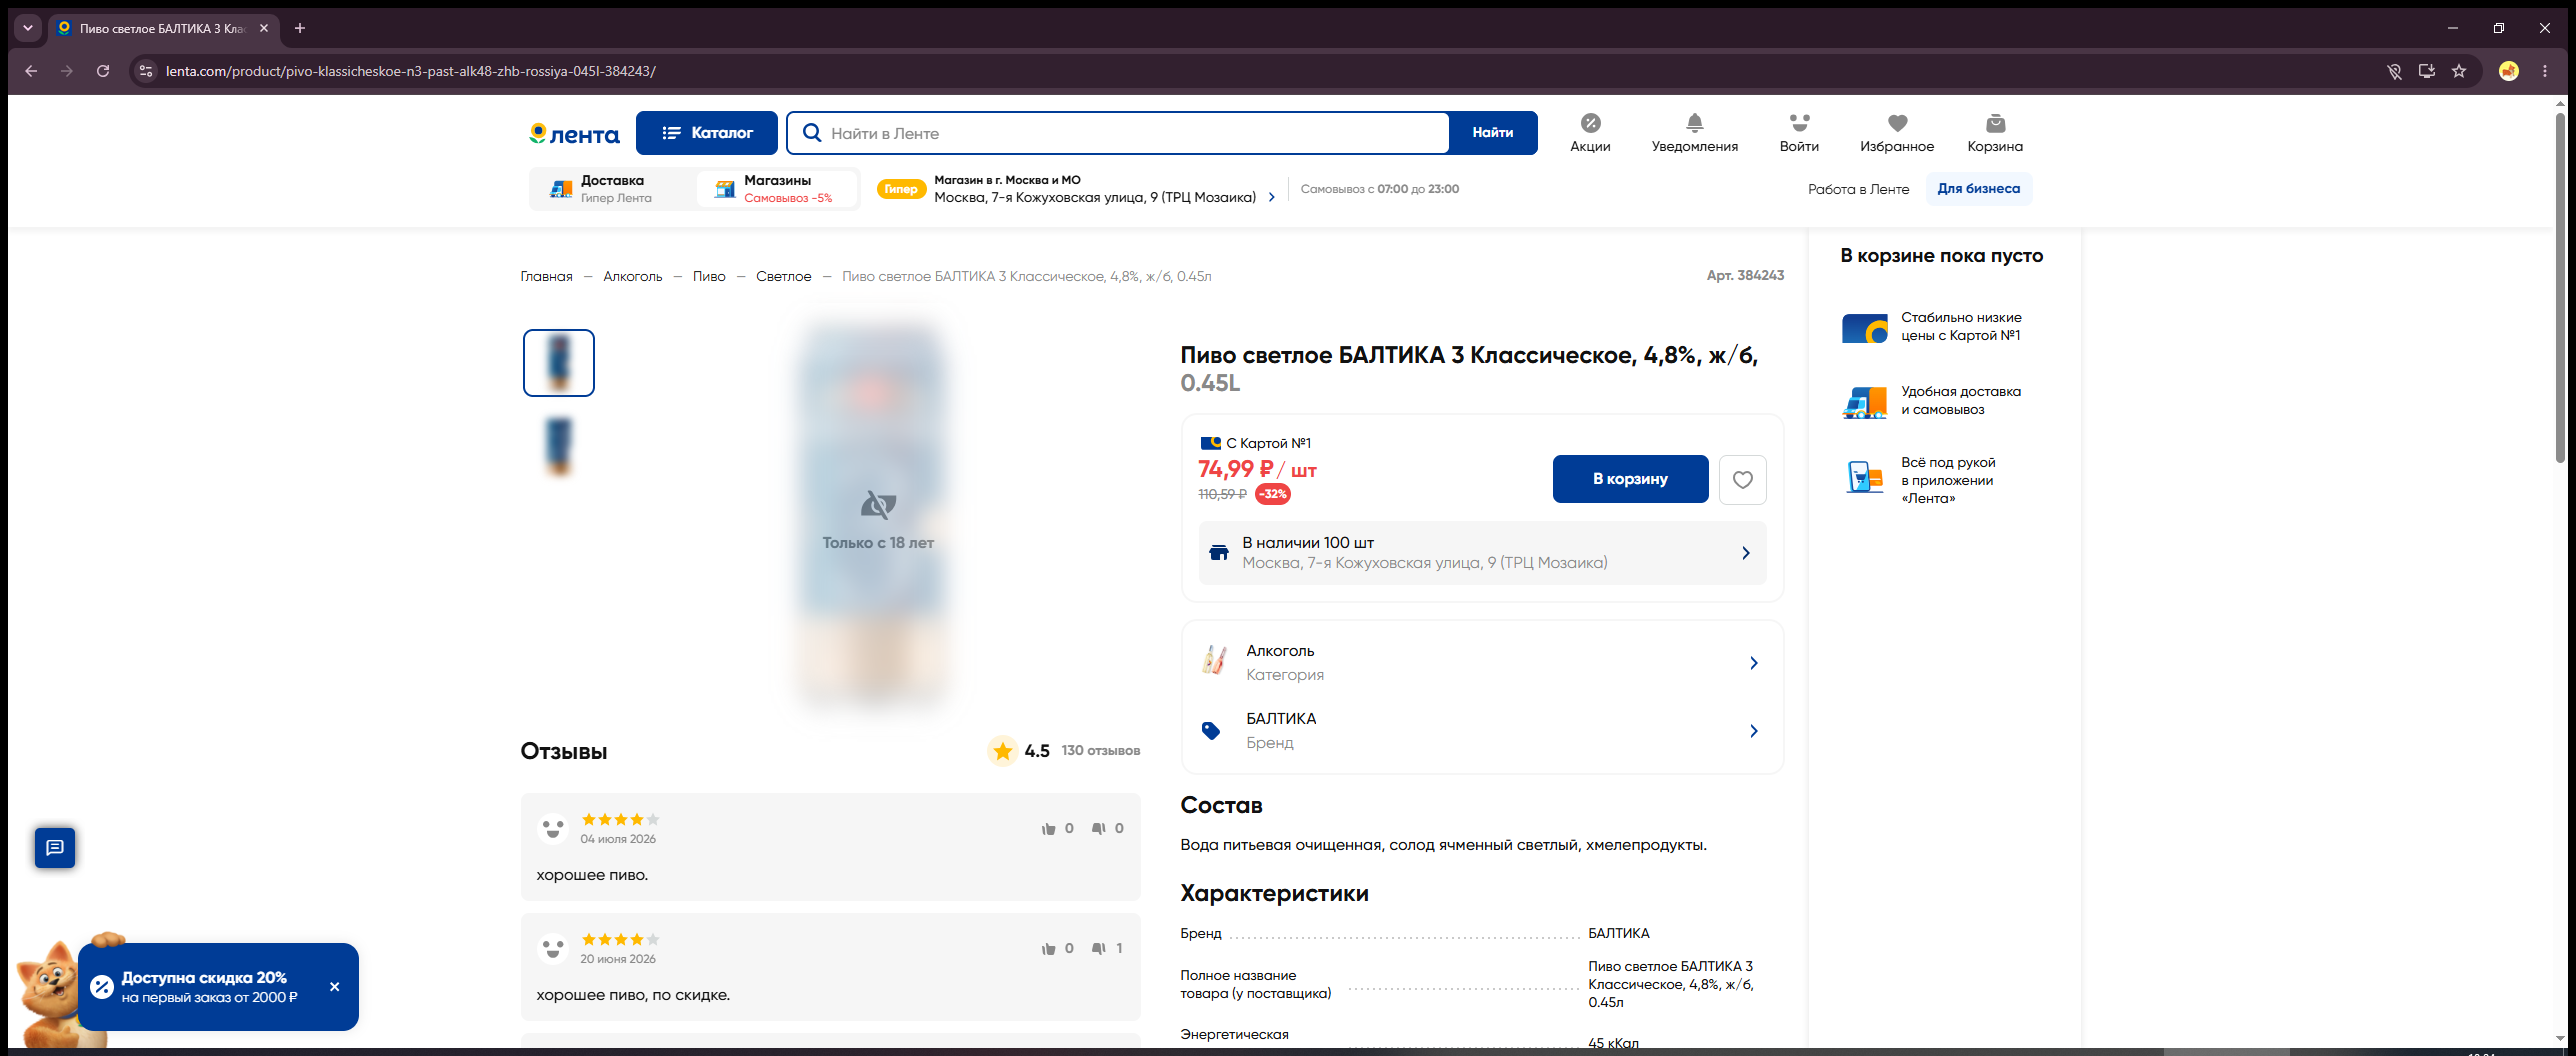Dislike the 04 июля 2026 review
This screenshot has width=2576, height=1056.
coord(1098,829)
